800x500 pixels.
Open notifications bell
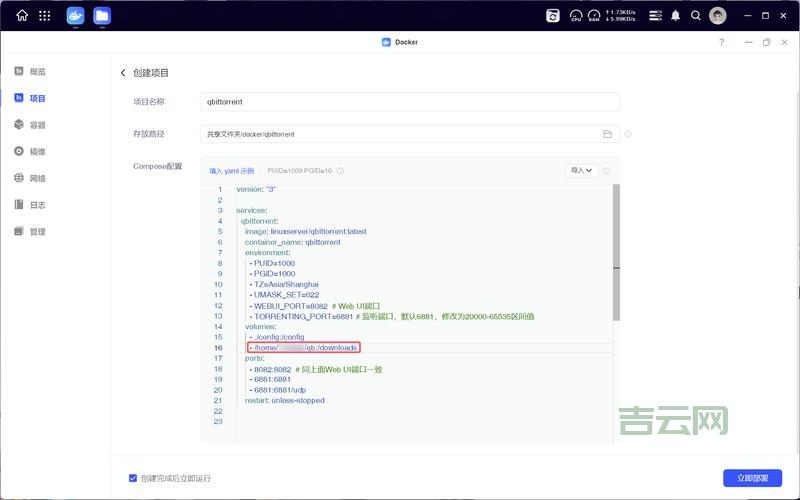pyautogui.click(x=675, y=15)
